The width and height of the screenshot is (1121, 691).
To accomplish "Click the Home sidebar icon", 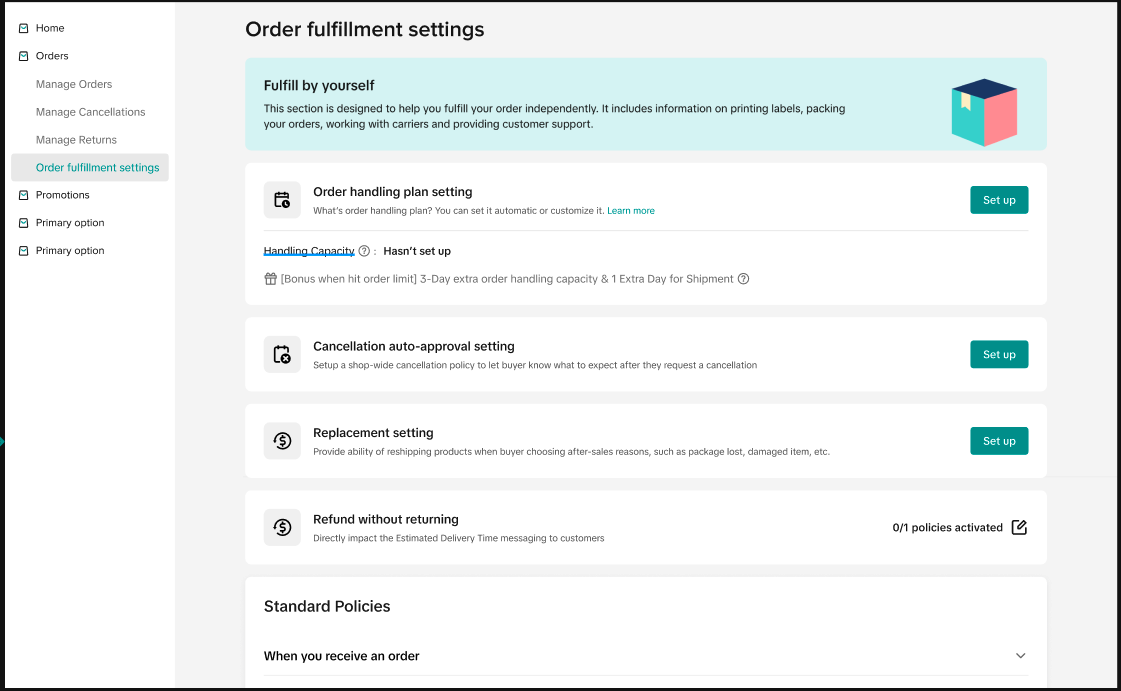I will coord(24,28).
